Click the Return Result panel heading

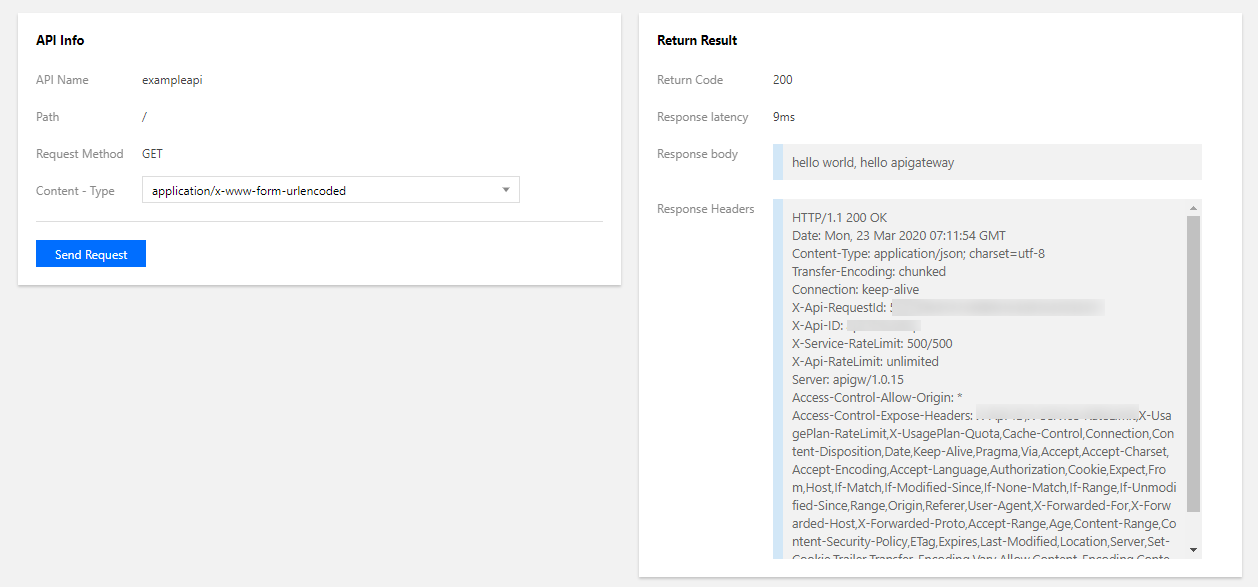[697, 41]
